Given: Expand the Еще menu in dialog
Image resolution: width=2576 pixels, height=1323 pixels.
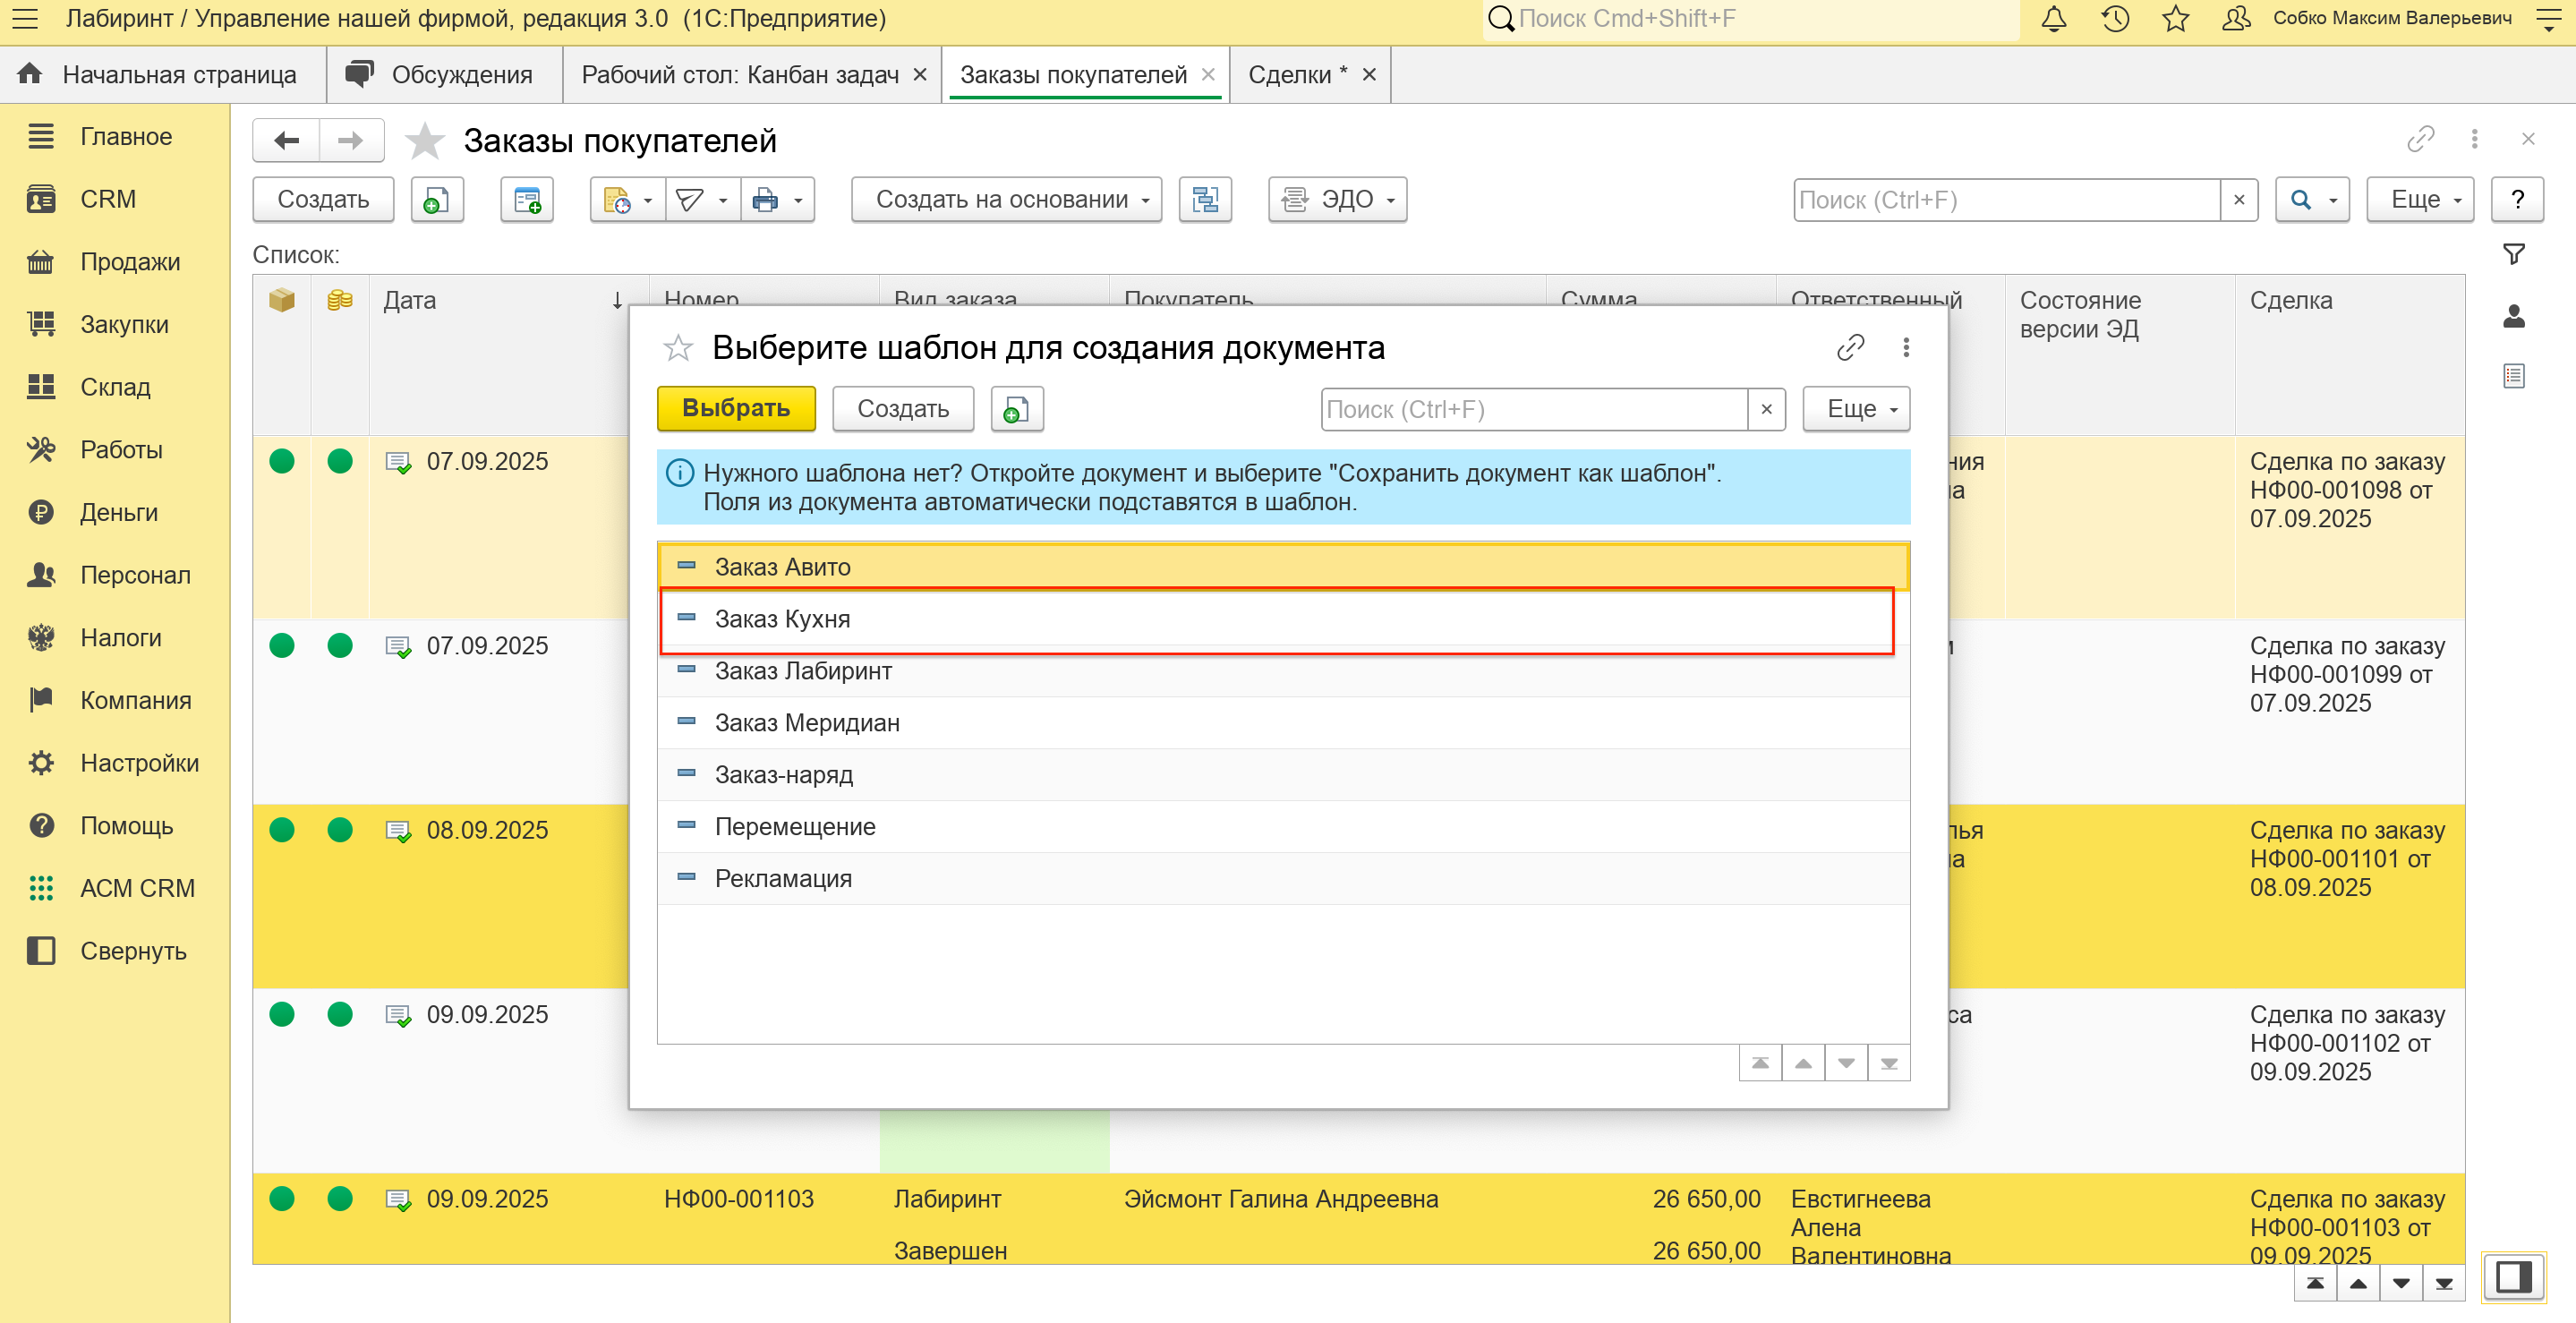Looking at the screenshot, I should 1855,409.
